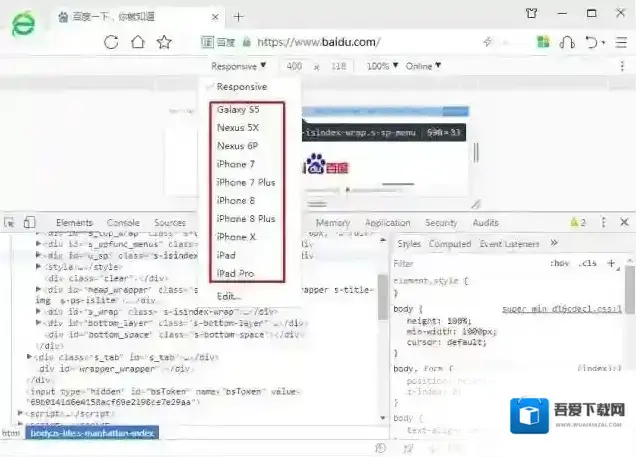Choose Edit... in the device menu
This screenshot has height=457, width=636.
[229, 296]
